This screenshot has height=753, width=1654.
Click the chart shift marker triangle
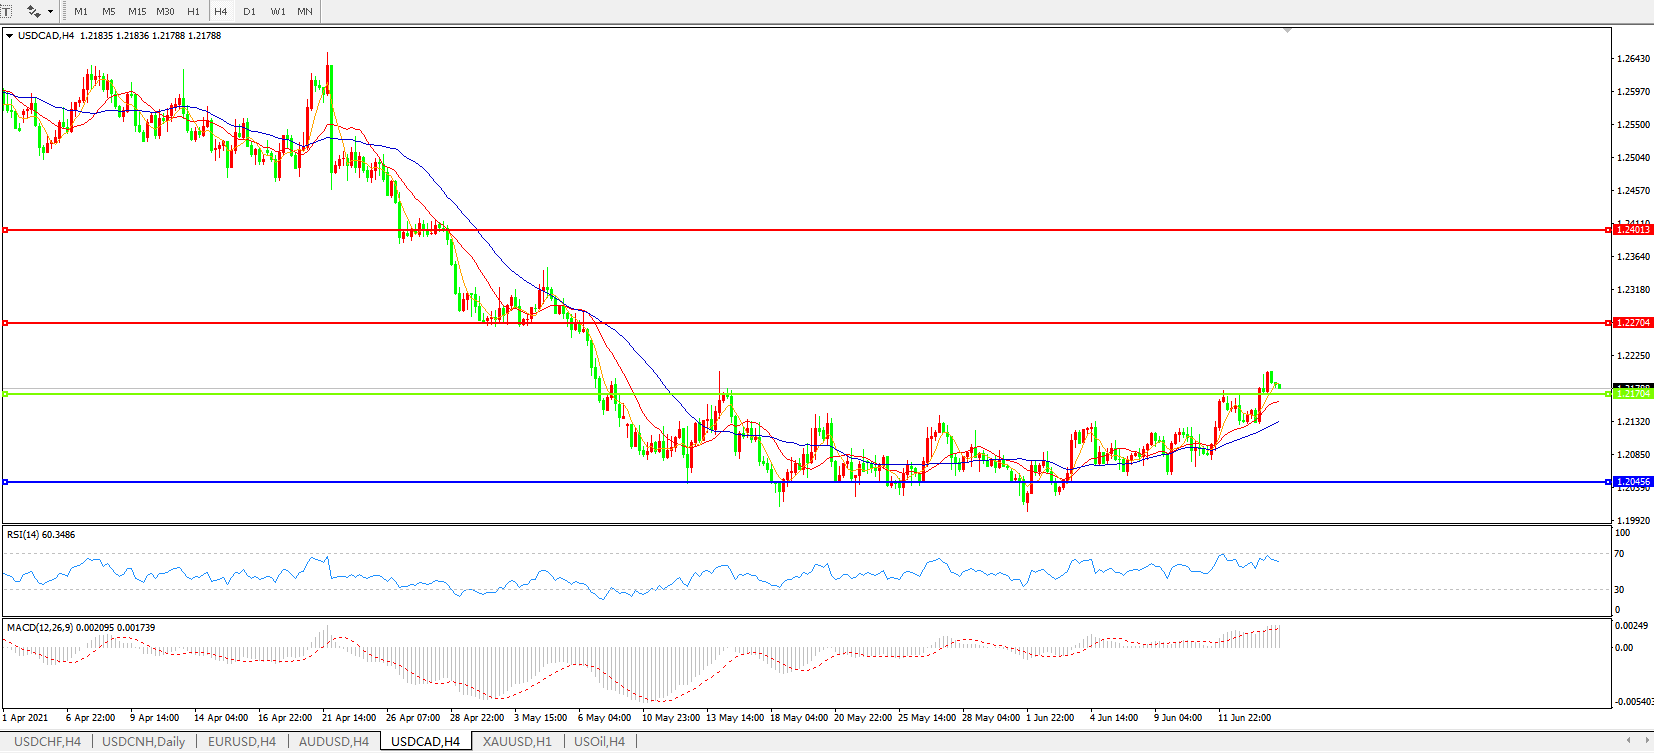point(1287,31)
